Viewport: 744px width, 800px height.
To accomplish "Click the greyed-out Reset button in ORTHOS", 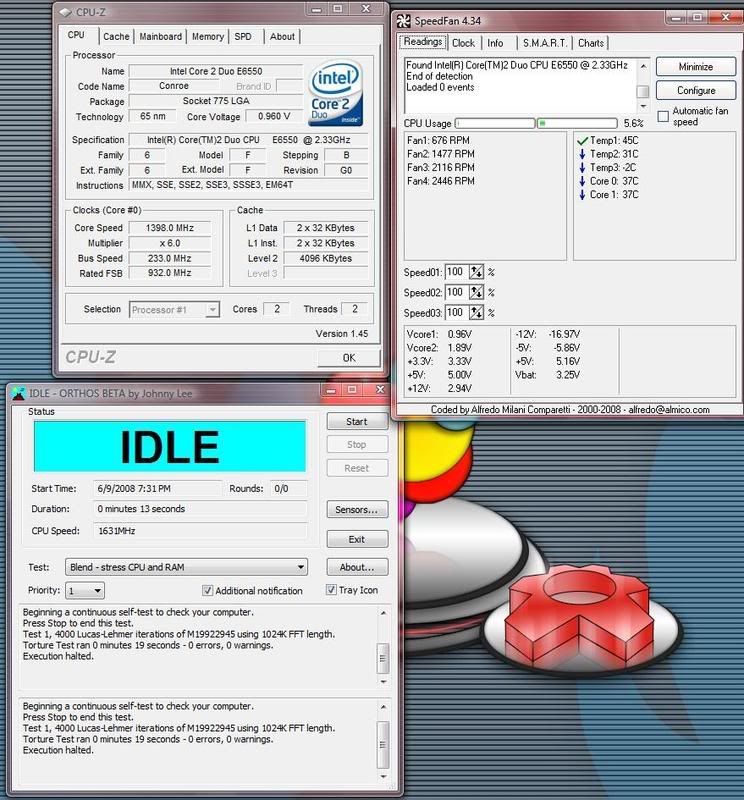I will pos(357,468).
